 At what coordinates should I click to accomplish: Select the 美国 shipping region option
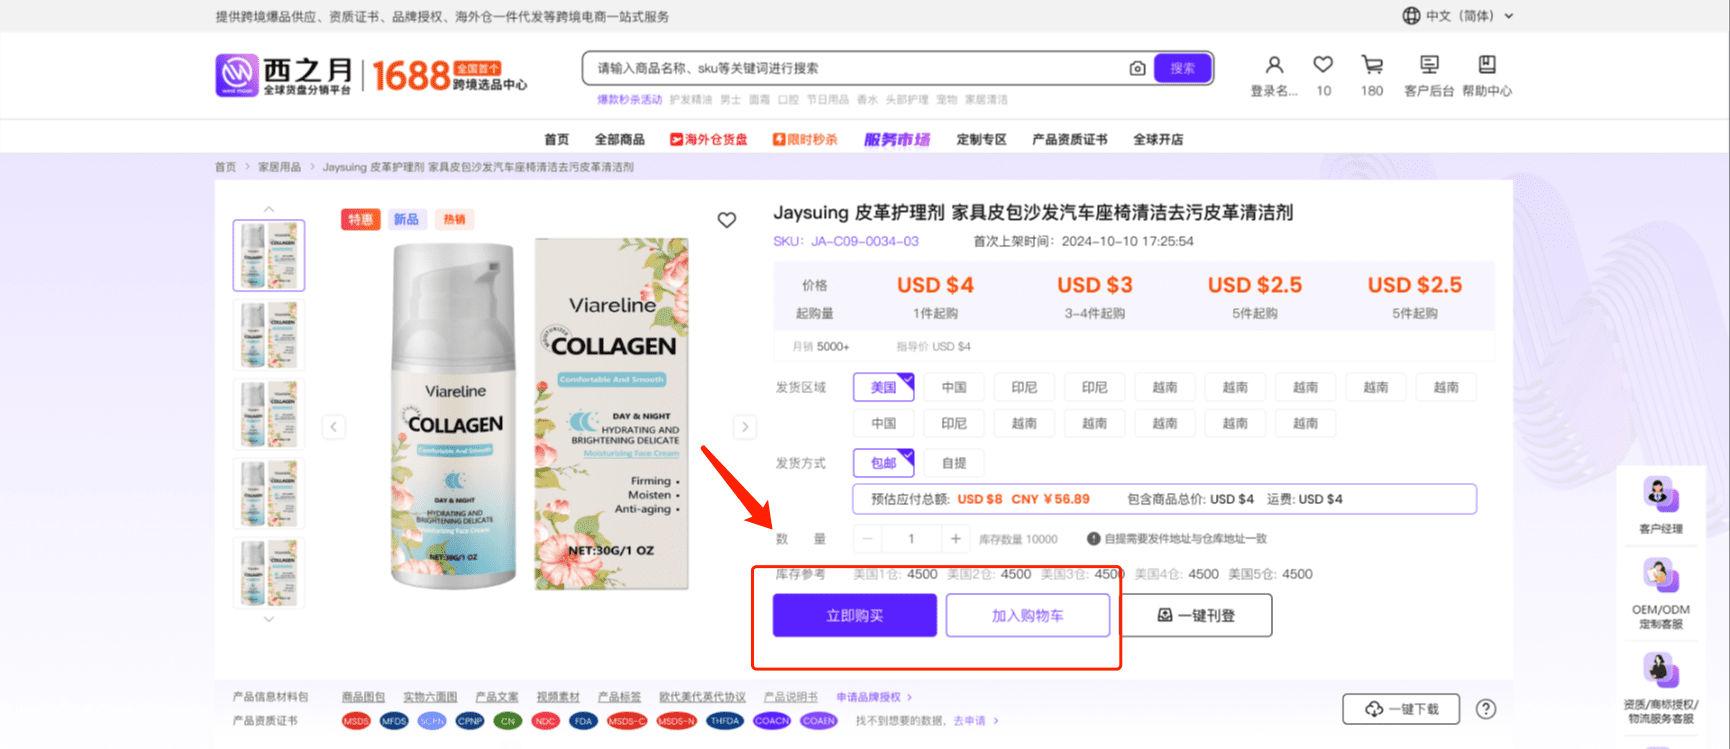(x=883, y=387)
